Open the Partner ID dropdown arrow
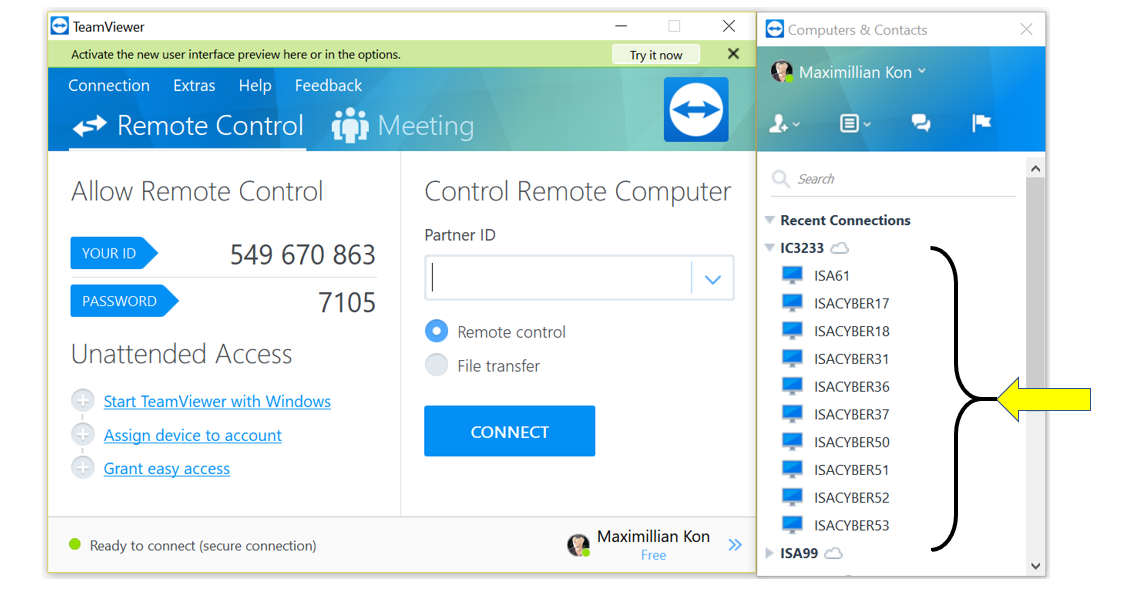This screenshot has height=596, width=1131. (712, 279)
